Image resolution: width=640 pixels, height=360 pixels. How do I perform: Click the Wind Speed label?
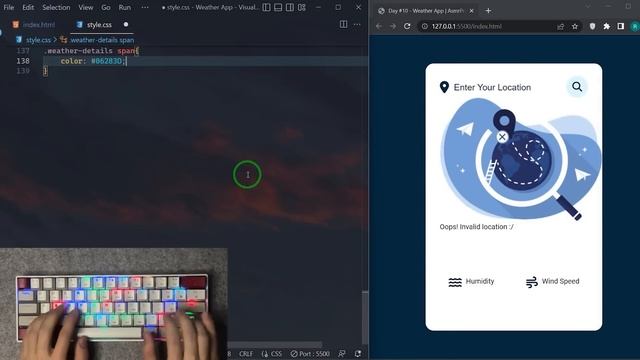(560, 281)
